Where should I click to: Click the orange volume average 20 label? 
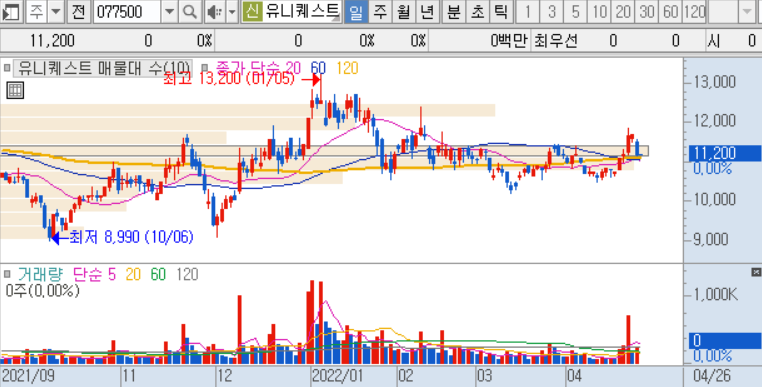point(133,275)
